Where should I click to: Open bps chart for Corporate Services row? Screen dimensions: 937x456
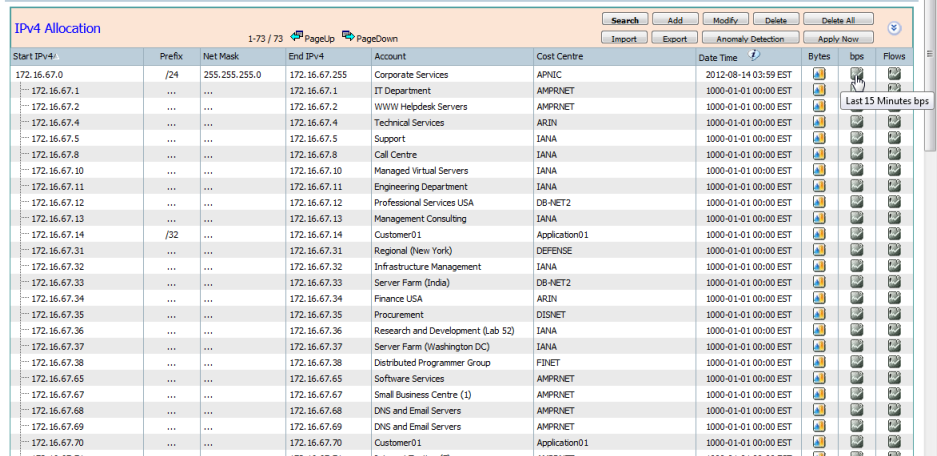(856, 74)
